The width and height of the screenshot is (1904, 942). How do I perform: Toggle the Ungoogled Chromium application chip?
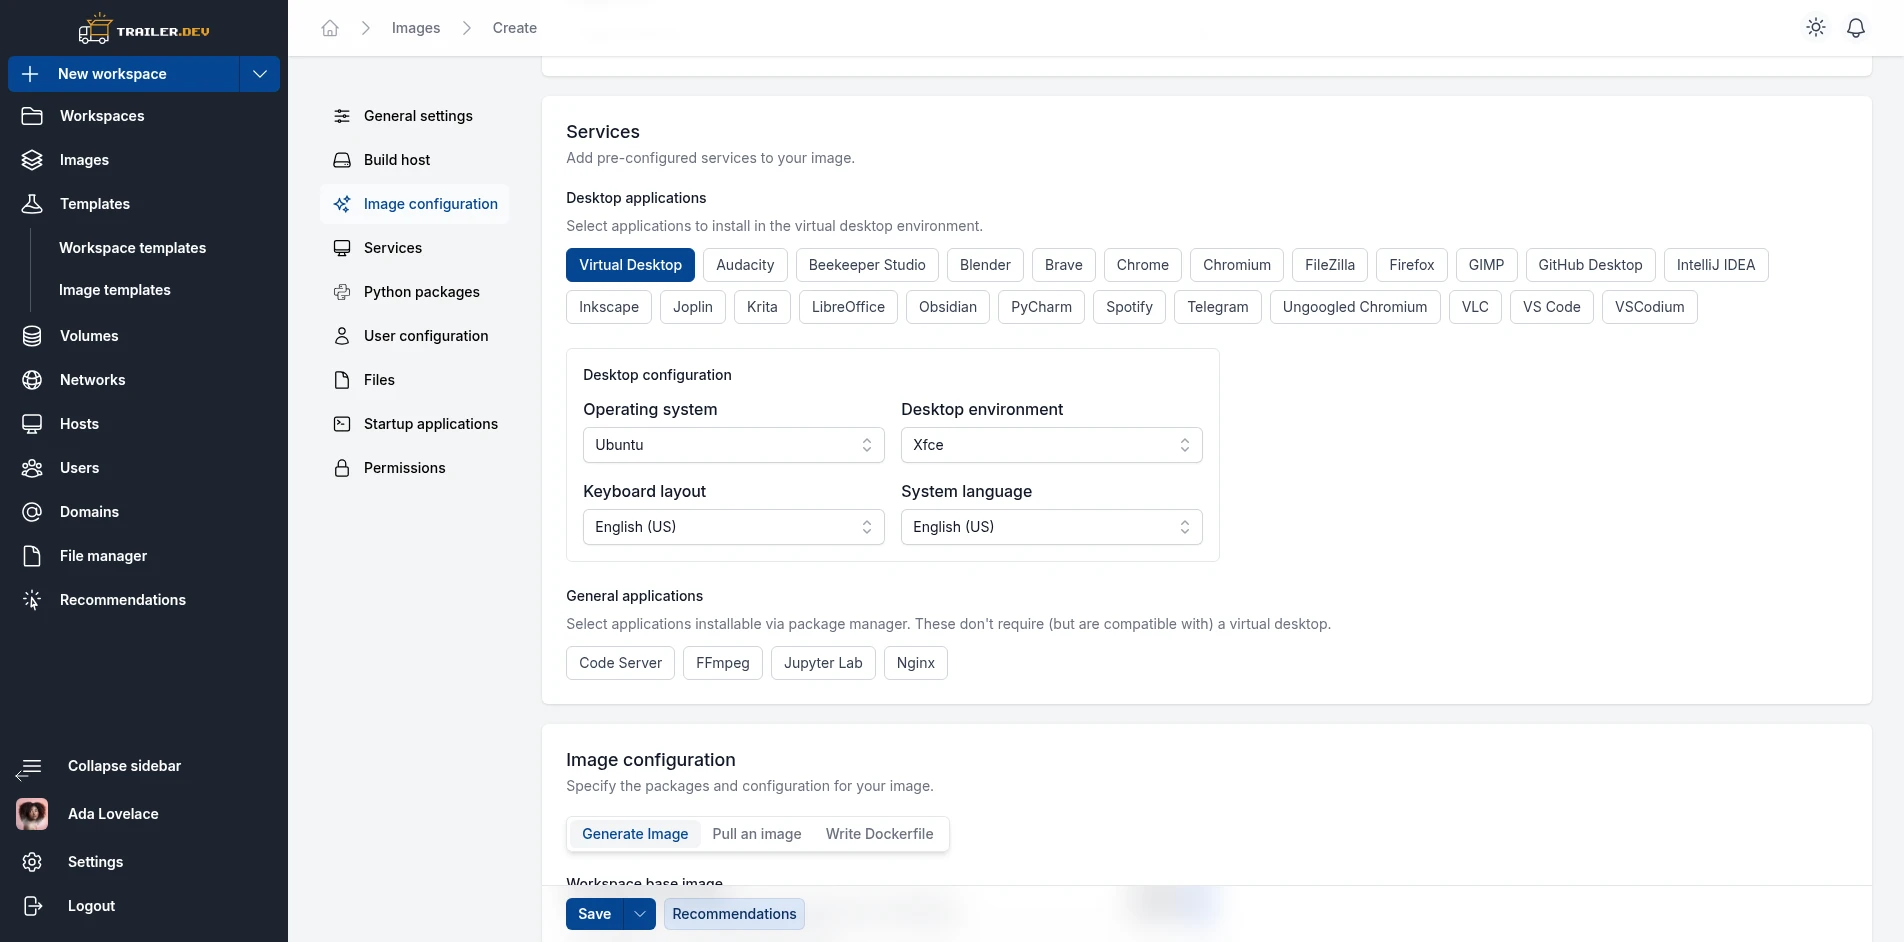tap(1355, 307)
